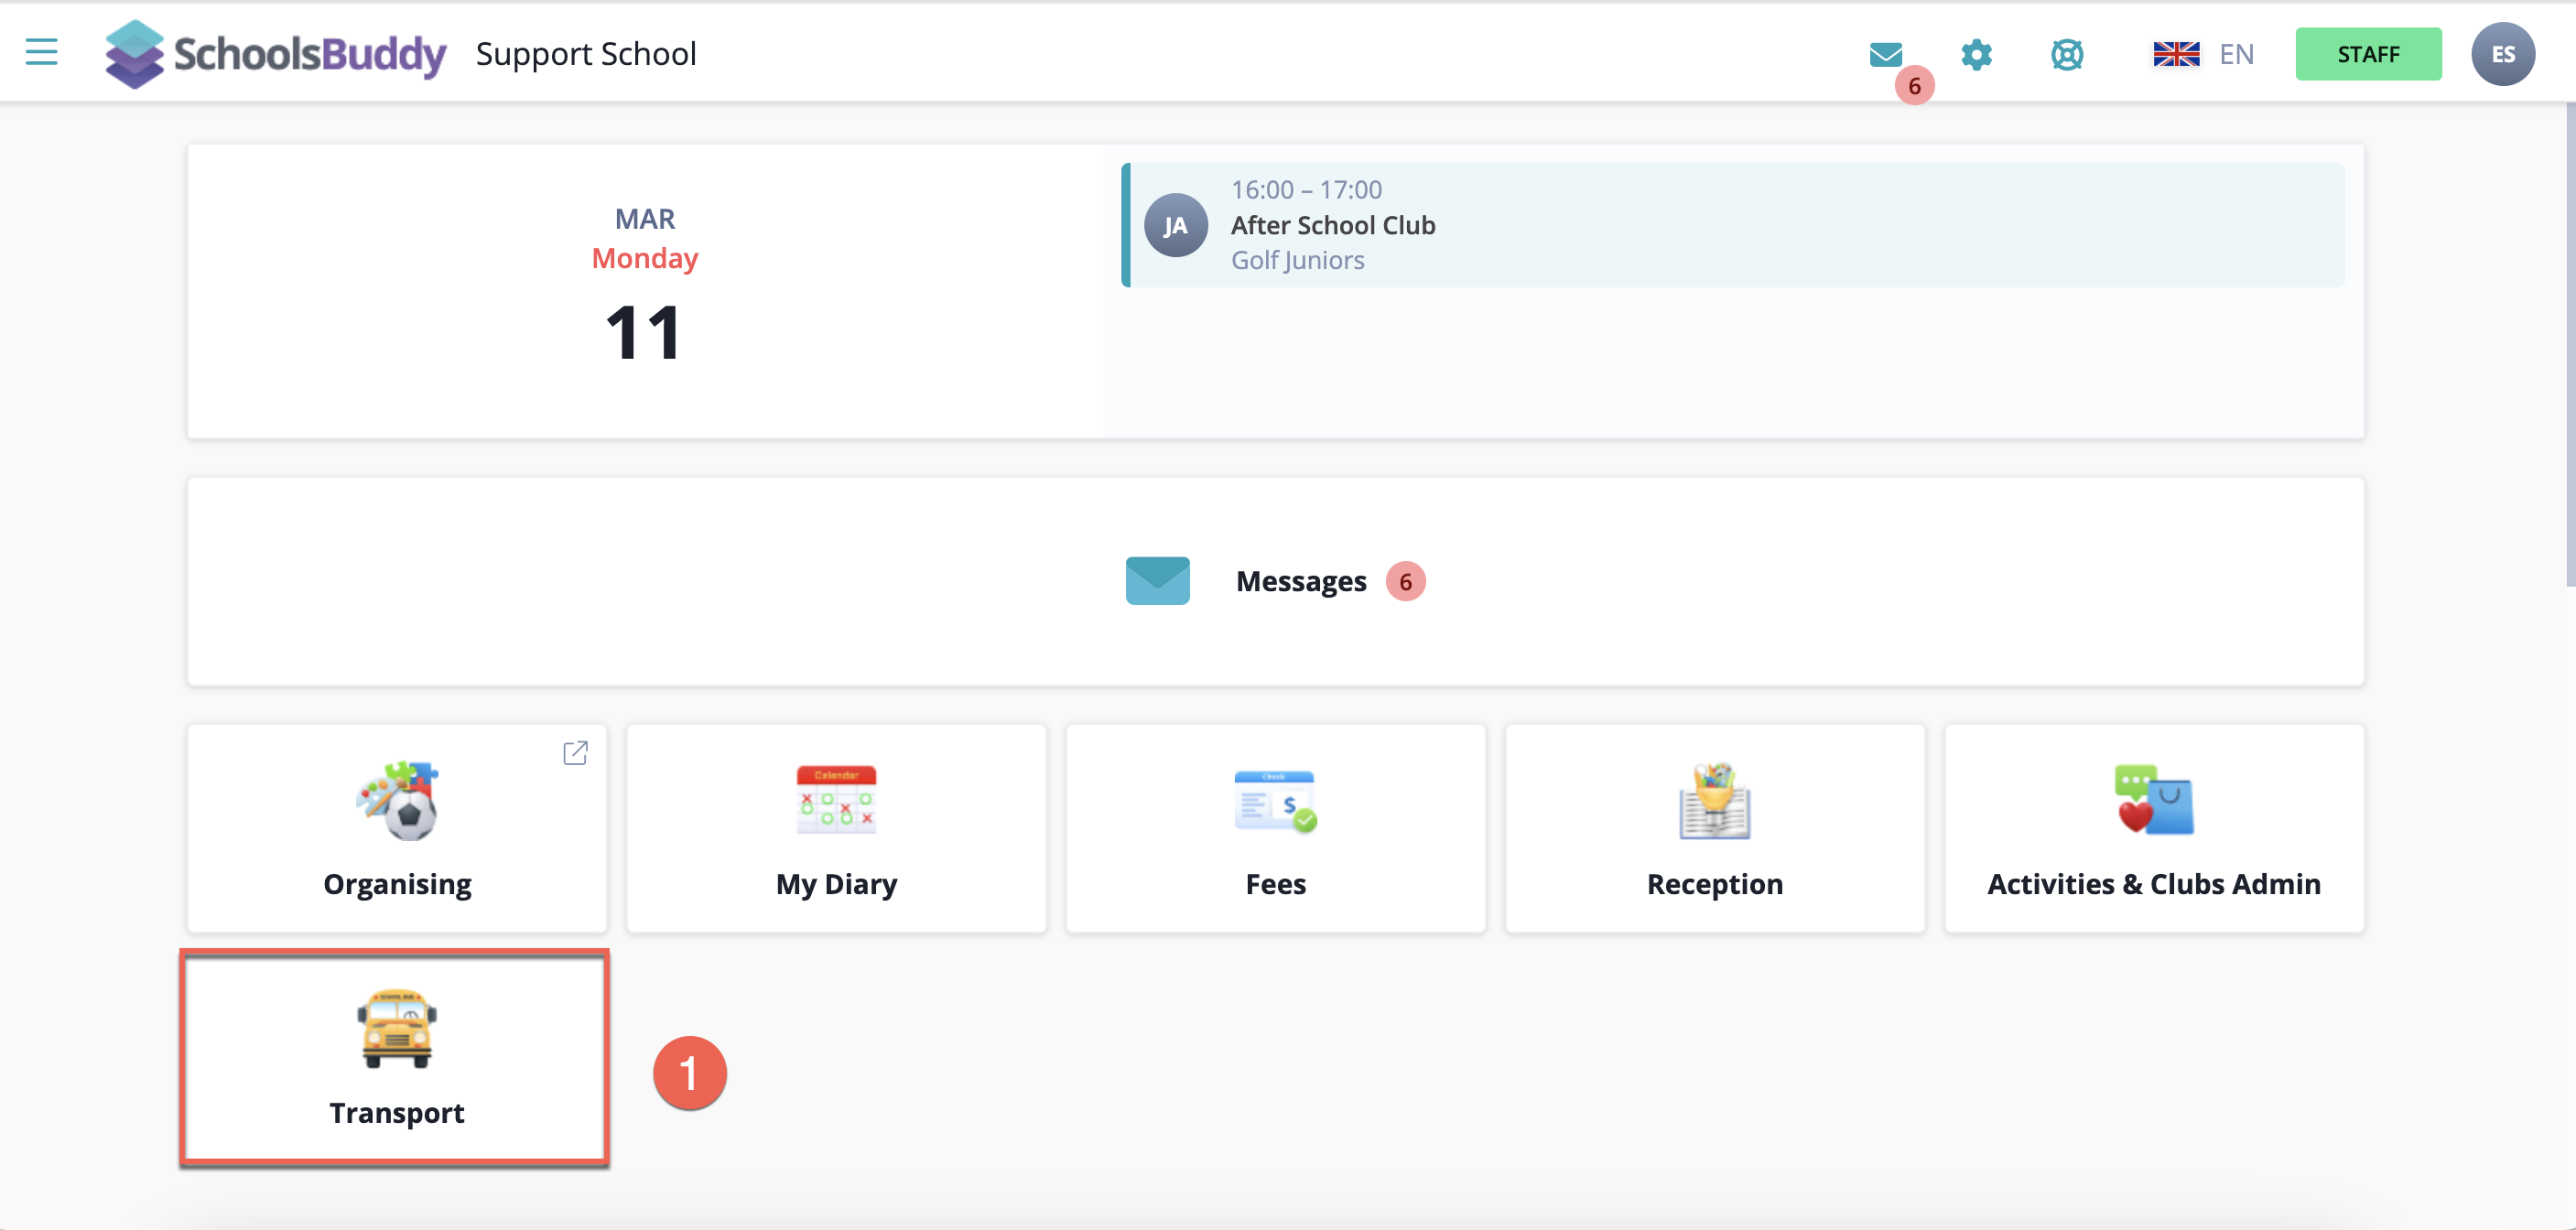Open Activities & Clubs Admin tile
2576x1230 pixels.
[2153, 828]
